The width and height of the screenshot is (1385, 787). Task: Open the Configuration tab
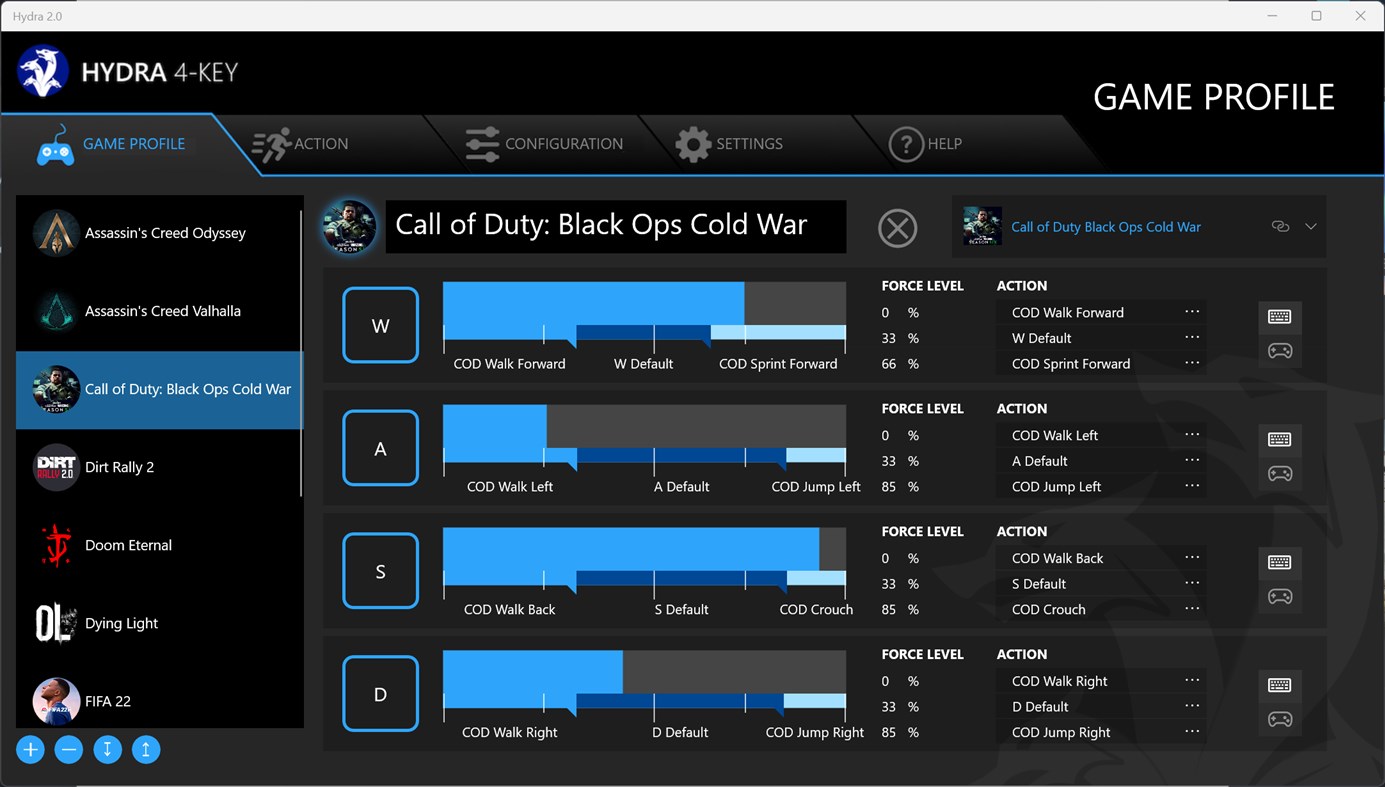545,143
